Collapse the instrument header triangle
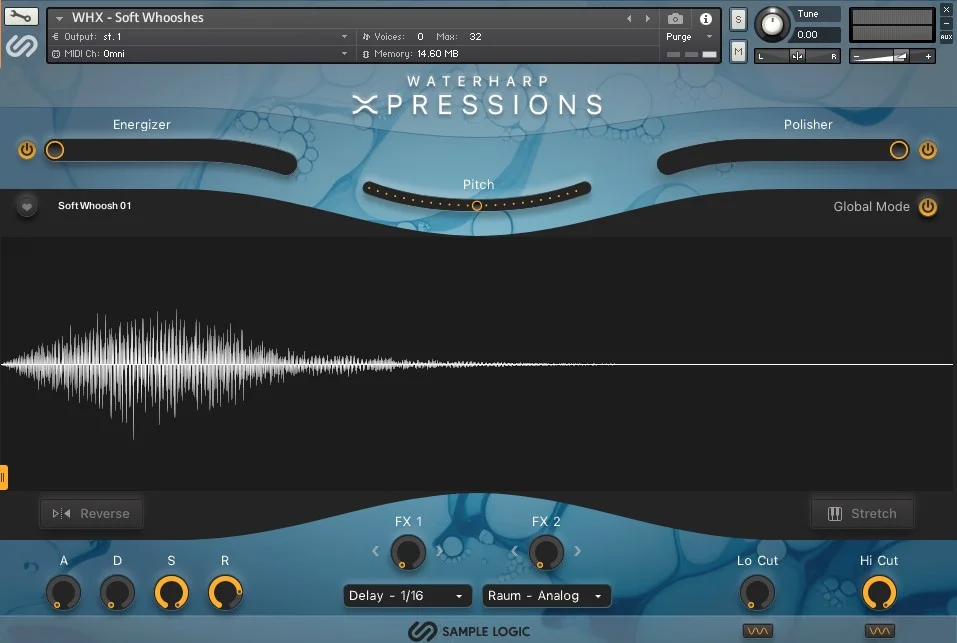 pyautogui.click(x=59, y=19)
